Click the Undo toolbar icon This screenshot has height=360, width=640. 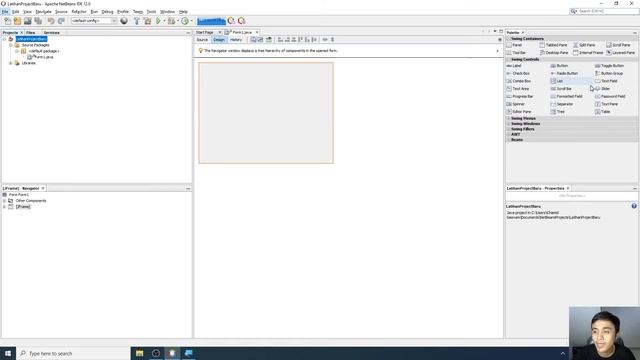tap(51, 21)
